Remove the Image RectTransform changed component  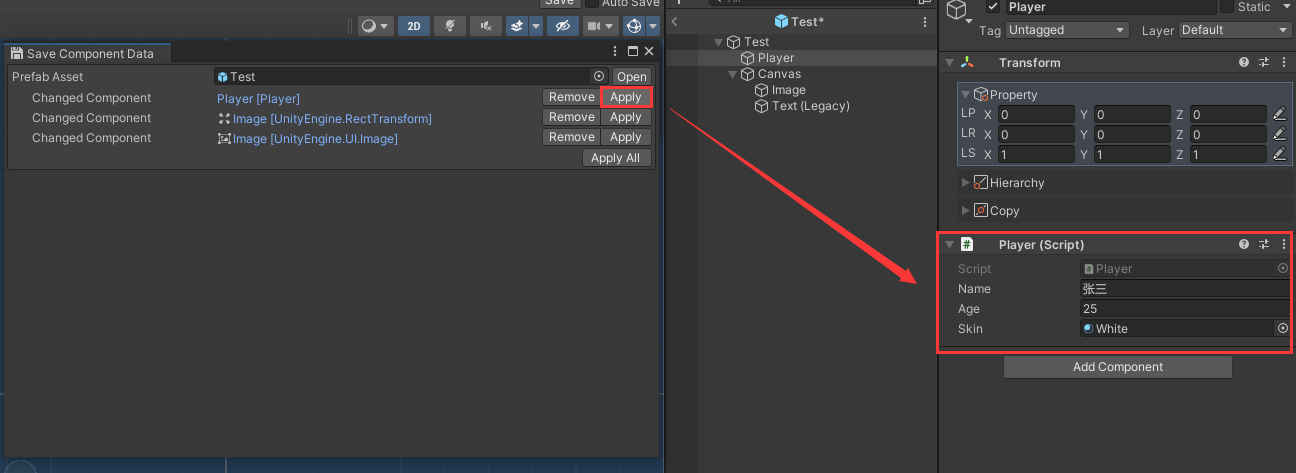tap(572, 117)
